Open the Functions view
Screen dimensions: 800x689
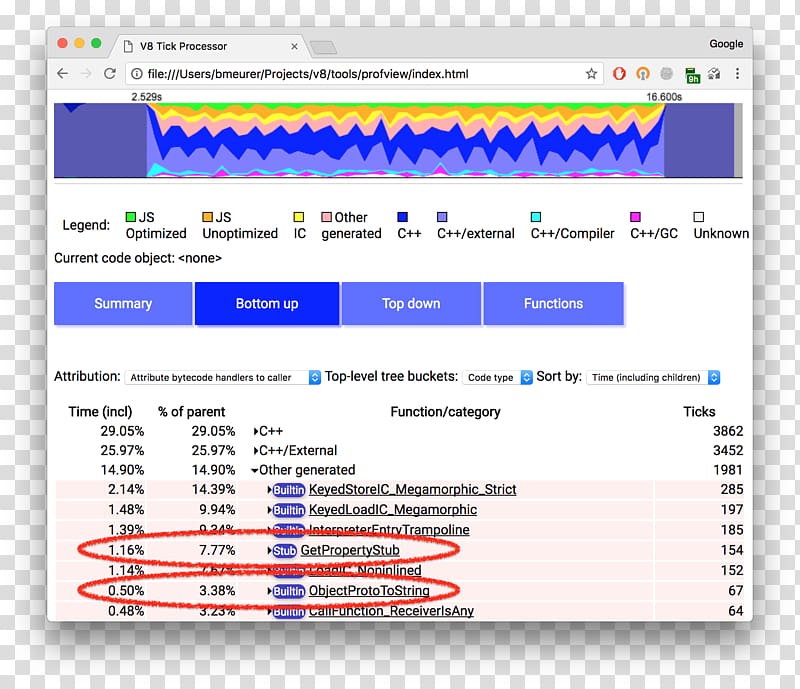(553, 304)
